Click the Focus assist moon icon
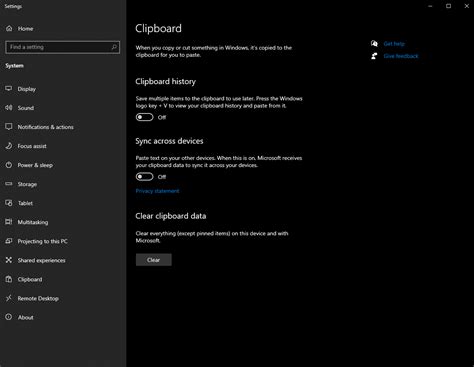 [x=9, y=146]
